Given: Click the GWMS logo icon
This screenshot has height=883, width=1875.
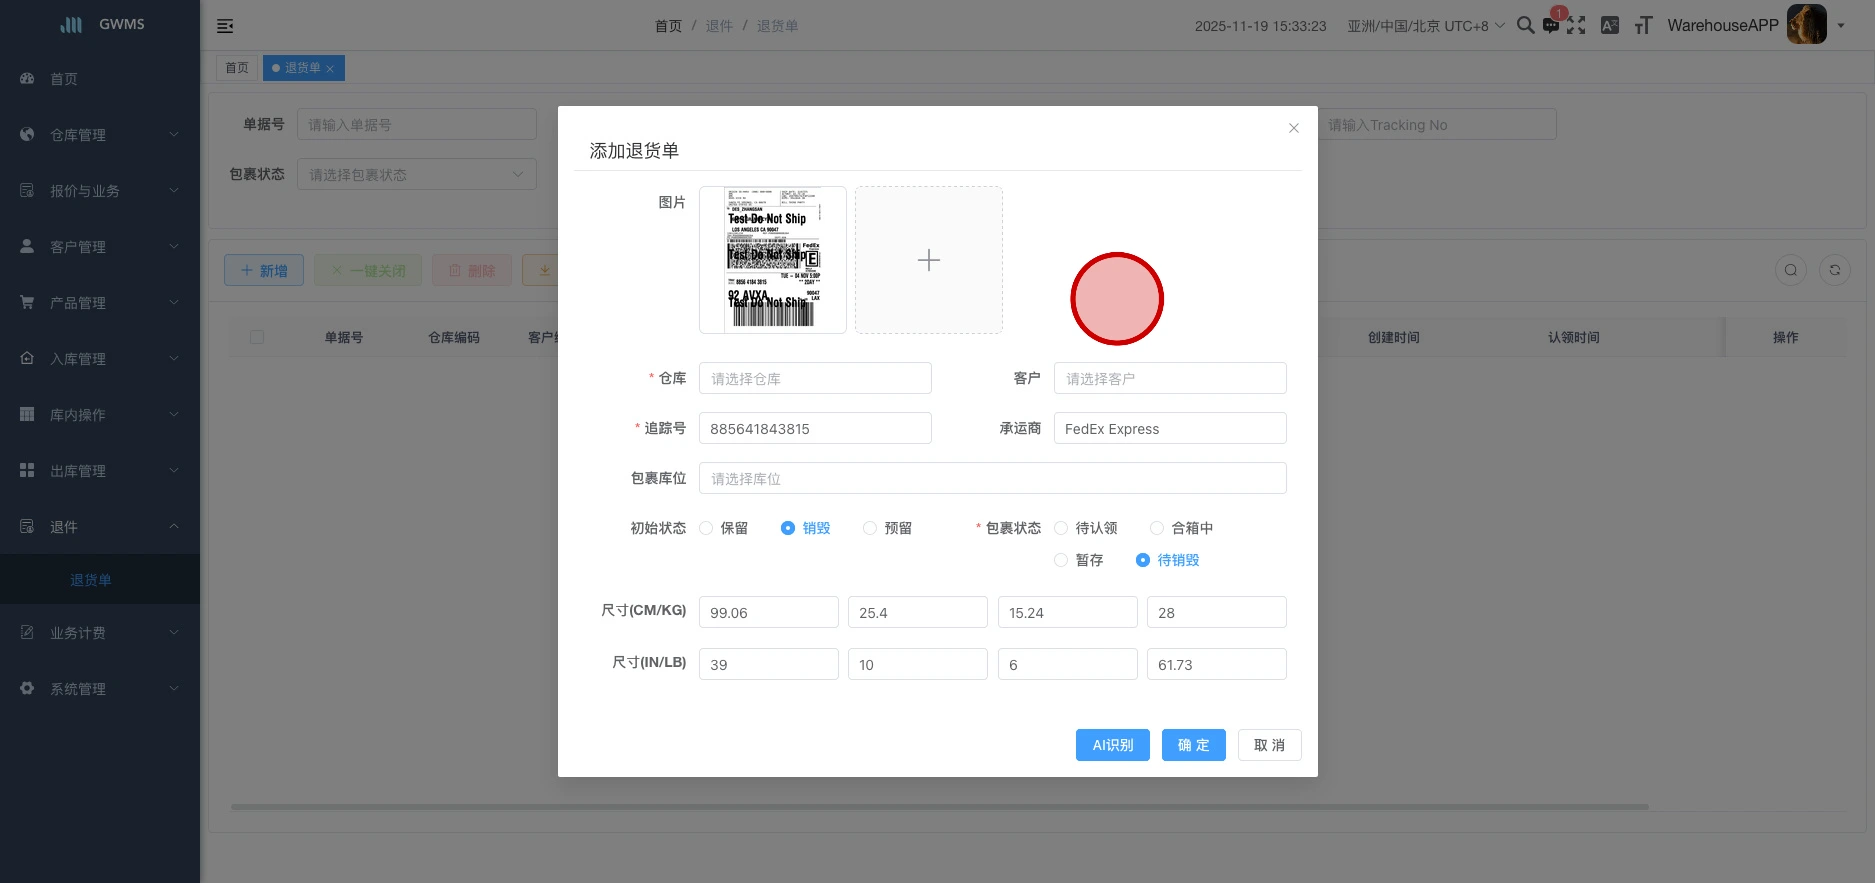Looking at the screenshot, I should click(71, 24).
